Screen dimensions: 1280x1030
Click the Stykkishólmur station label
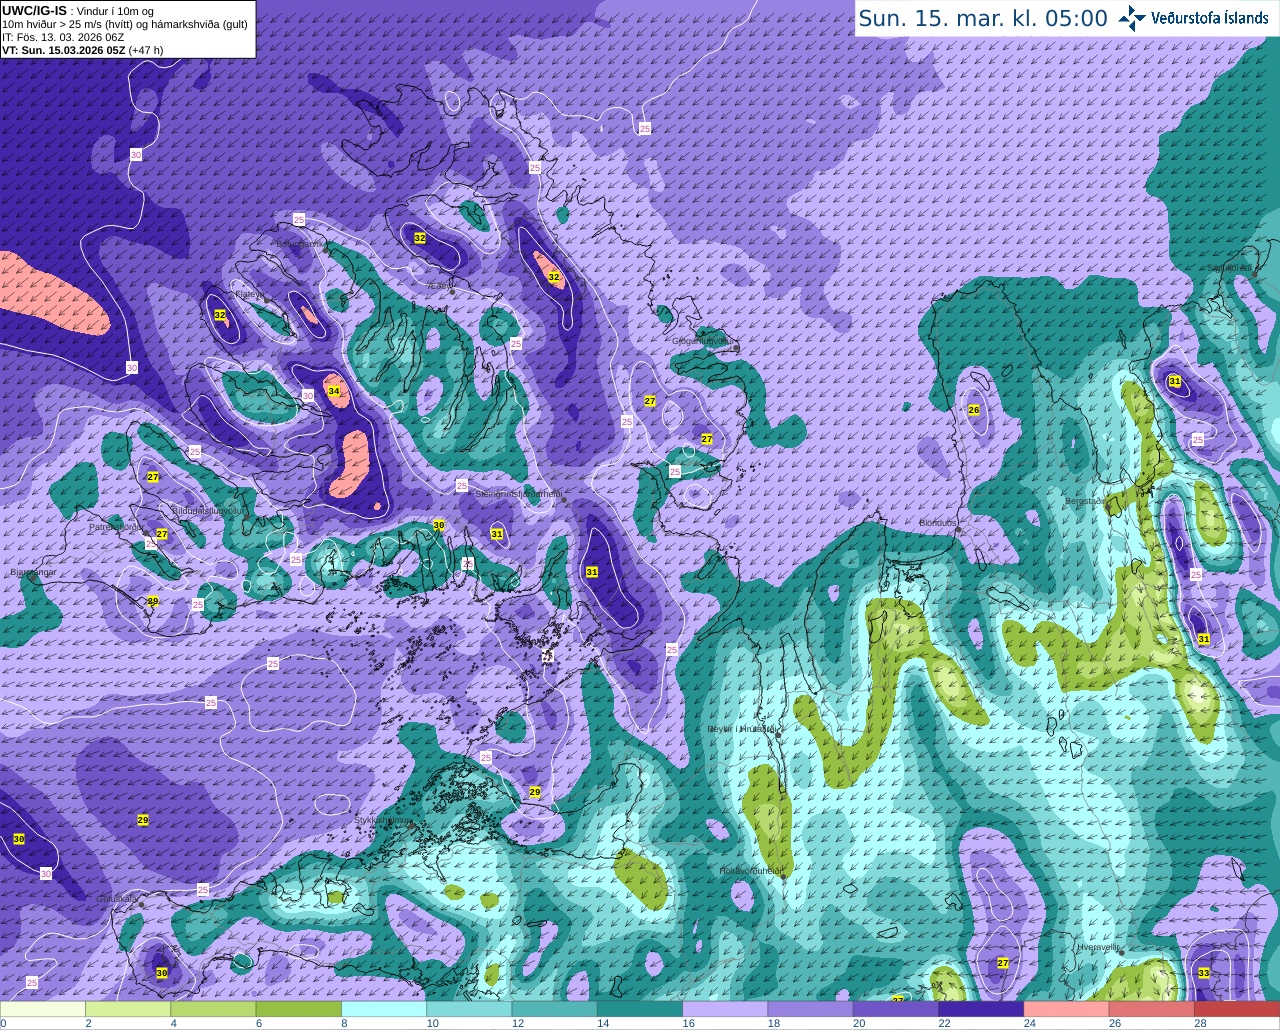tap(383, 820)
